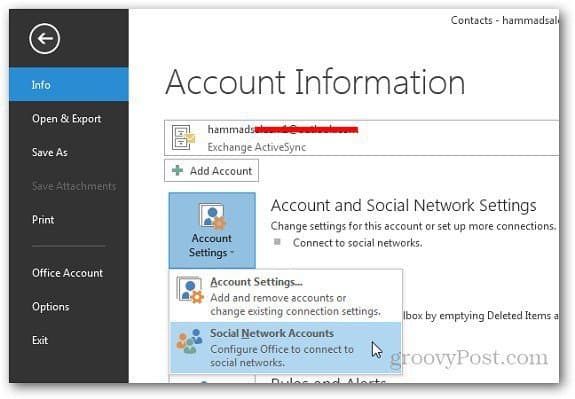The image size is (575, 399).
Task: Click the Account and Social Network Settings heading
Action: point(403,205)
